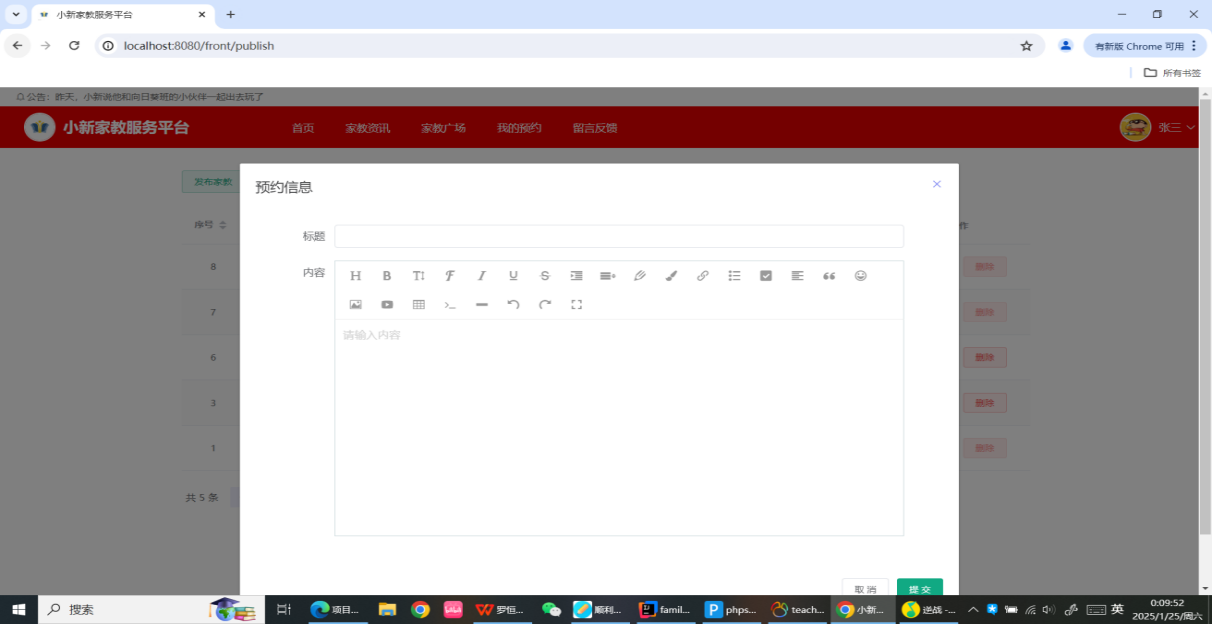Reload the page in Chrome
This screenshot has width=1212, height=624.
coord(74,46)
